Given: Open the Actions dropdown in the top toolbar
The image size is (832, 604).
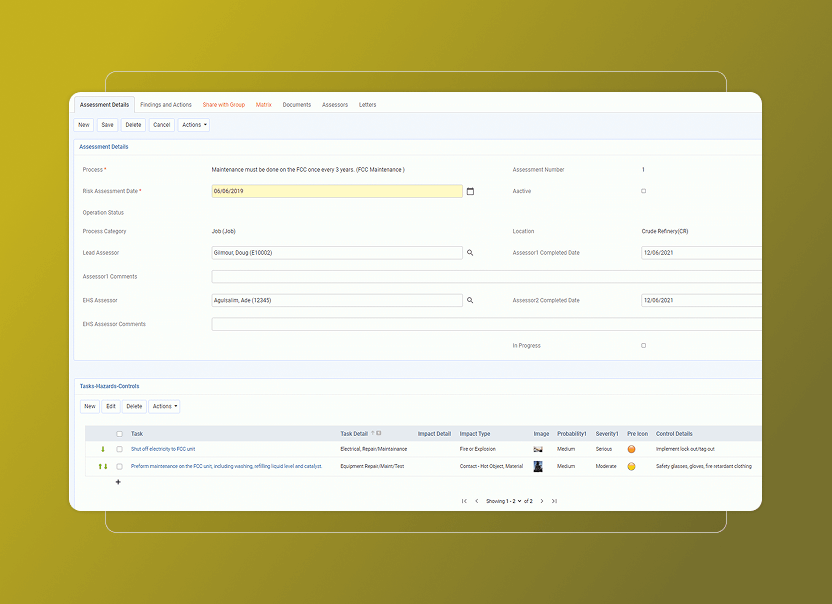Looking at the screenshot, I should click(x=196, y=125).
